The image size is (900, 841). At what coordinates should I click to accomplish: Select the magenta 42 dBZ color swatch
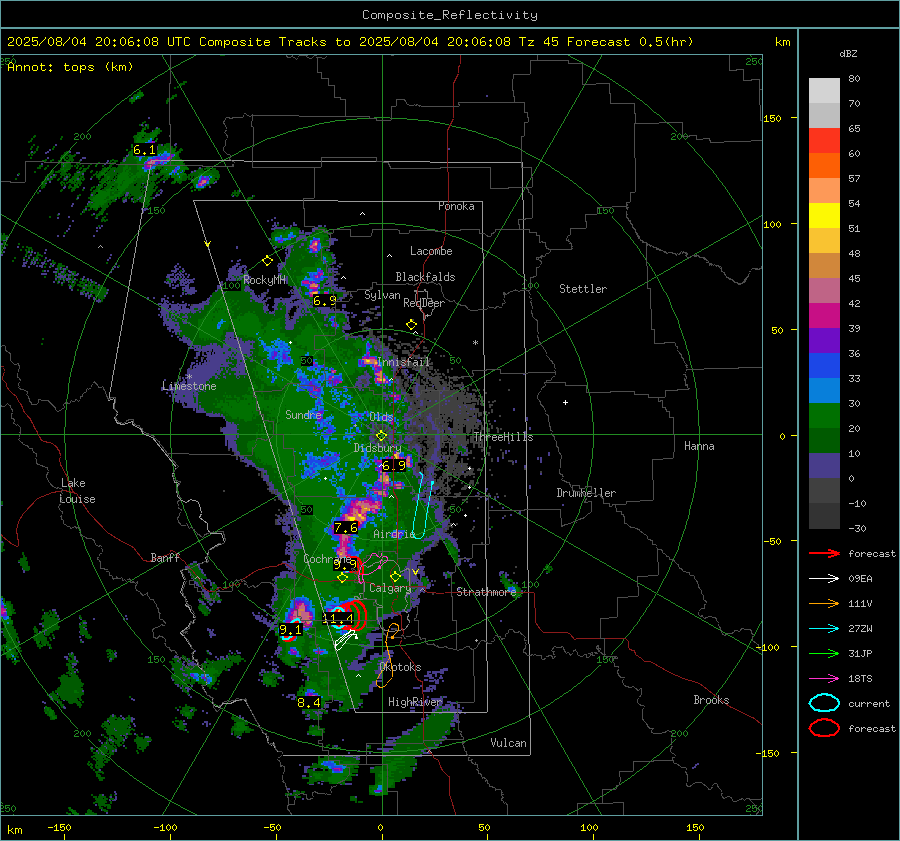tap(824, 316)
